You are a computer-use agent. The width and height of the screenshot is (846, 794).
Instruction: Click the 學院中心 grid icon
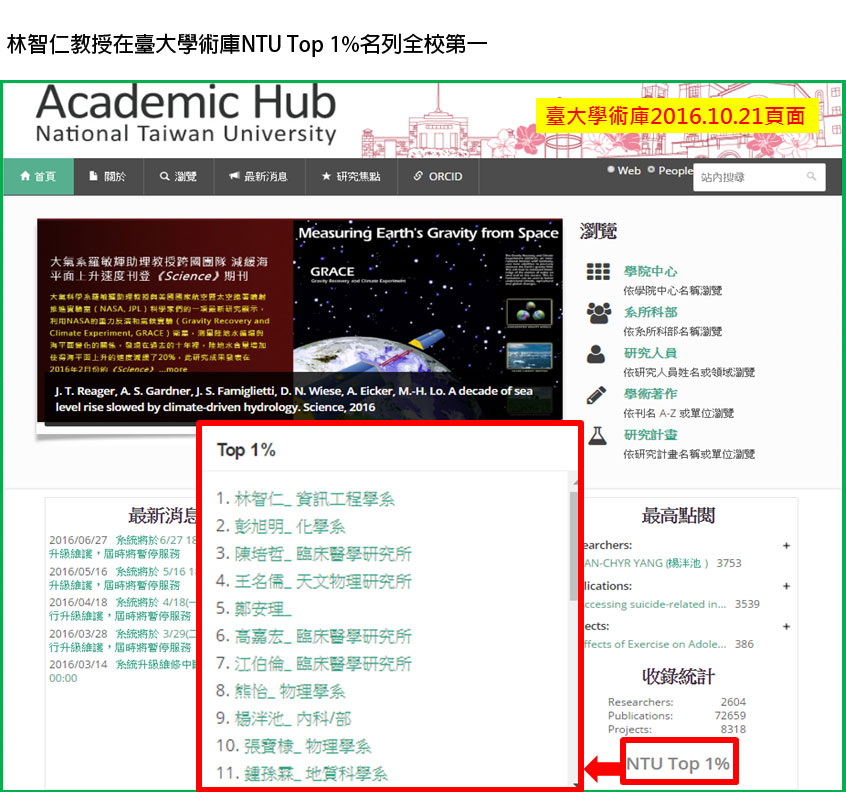pyautogui.click(x=598, y=271)
